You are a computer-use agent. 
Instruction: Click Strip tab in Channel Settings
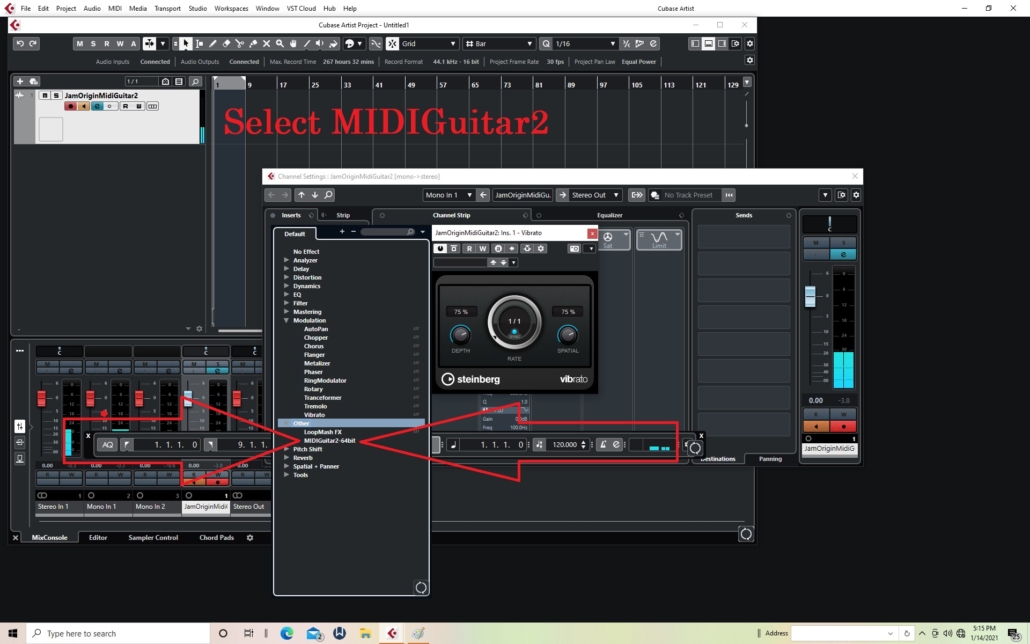click(343, 215)
